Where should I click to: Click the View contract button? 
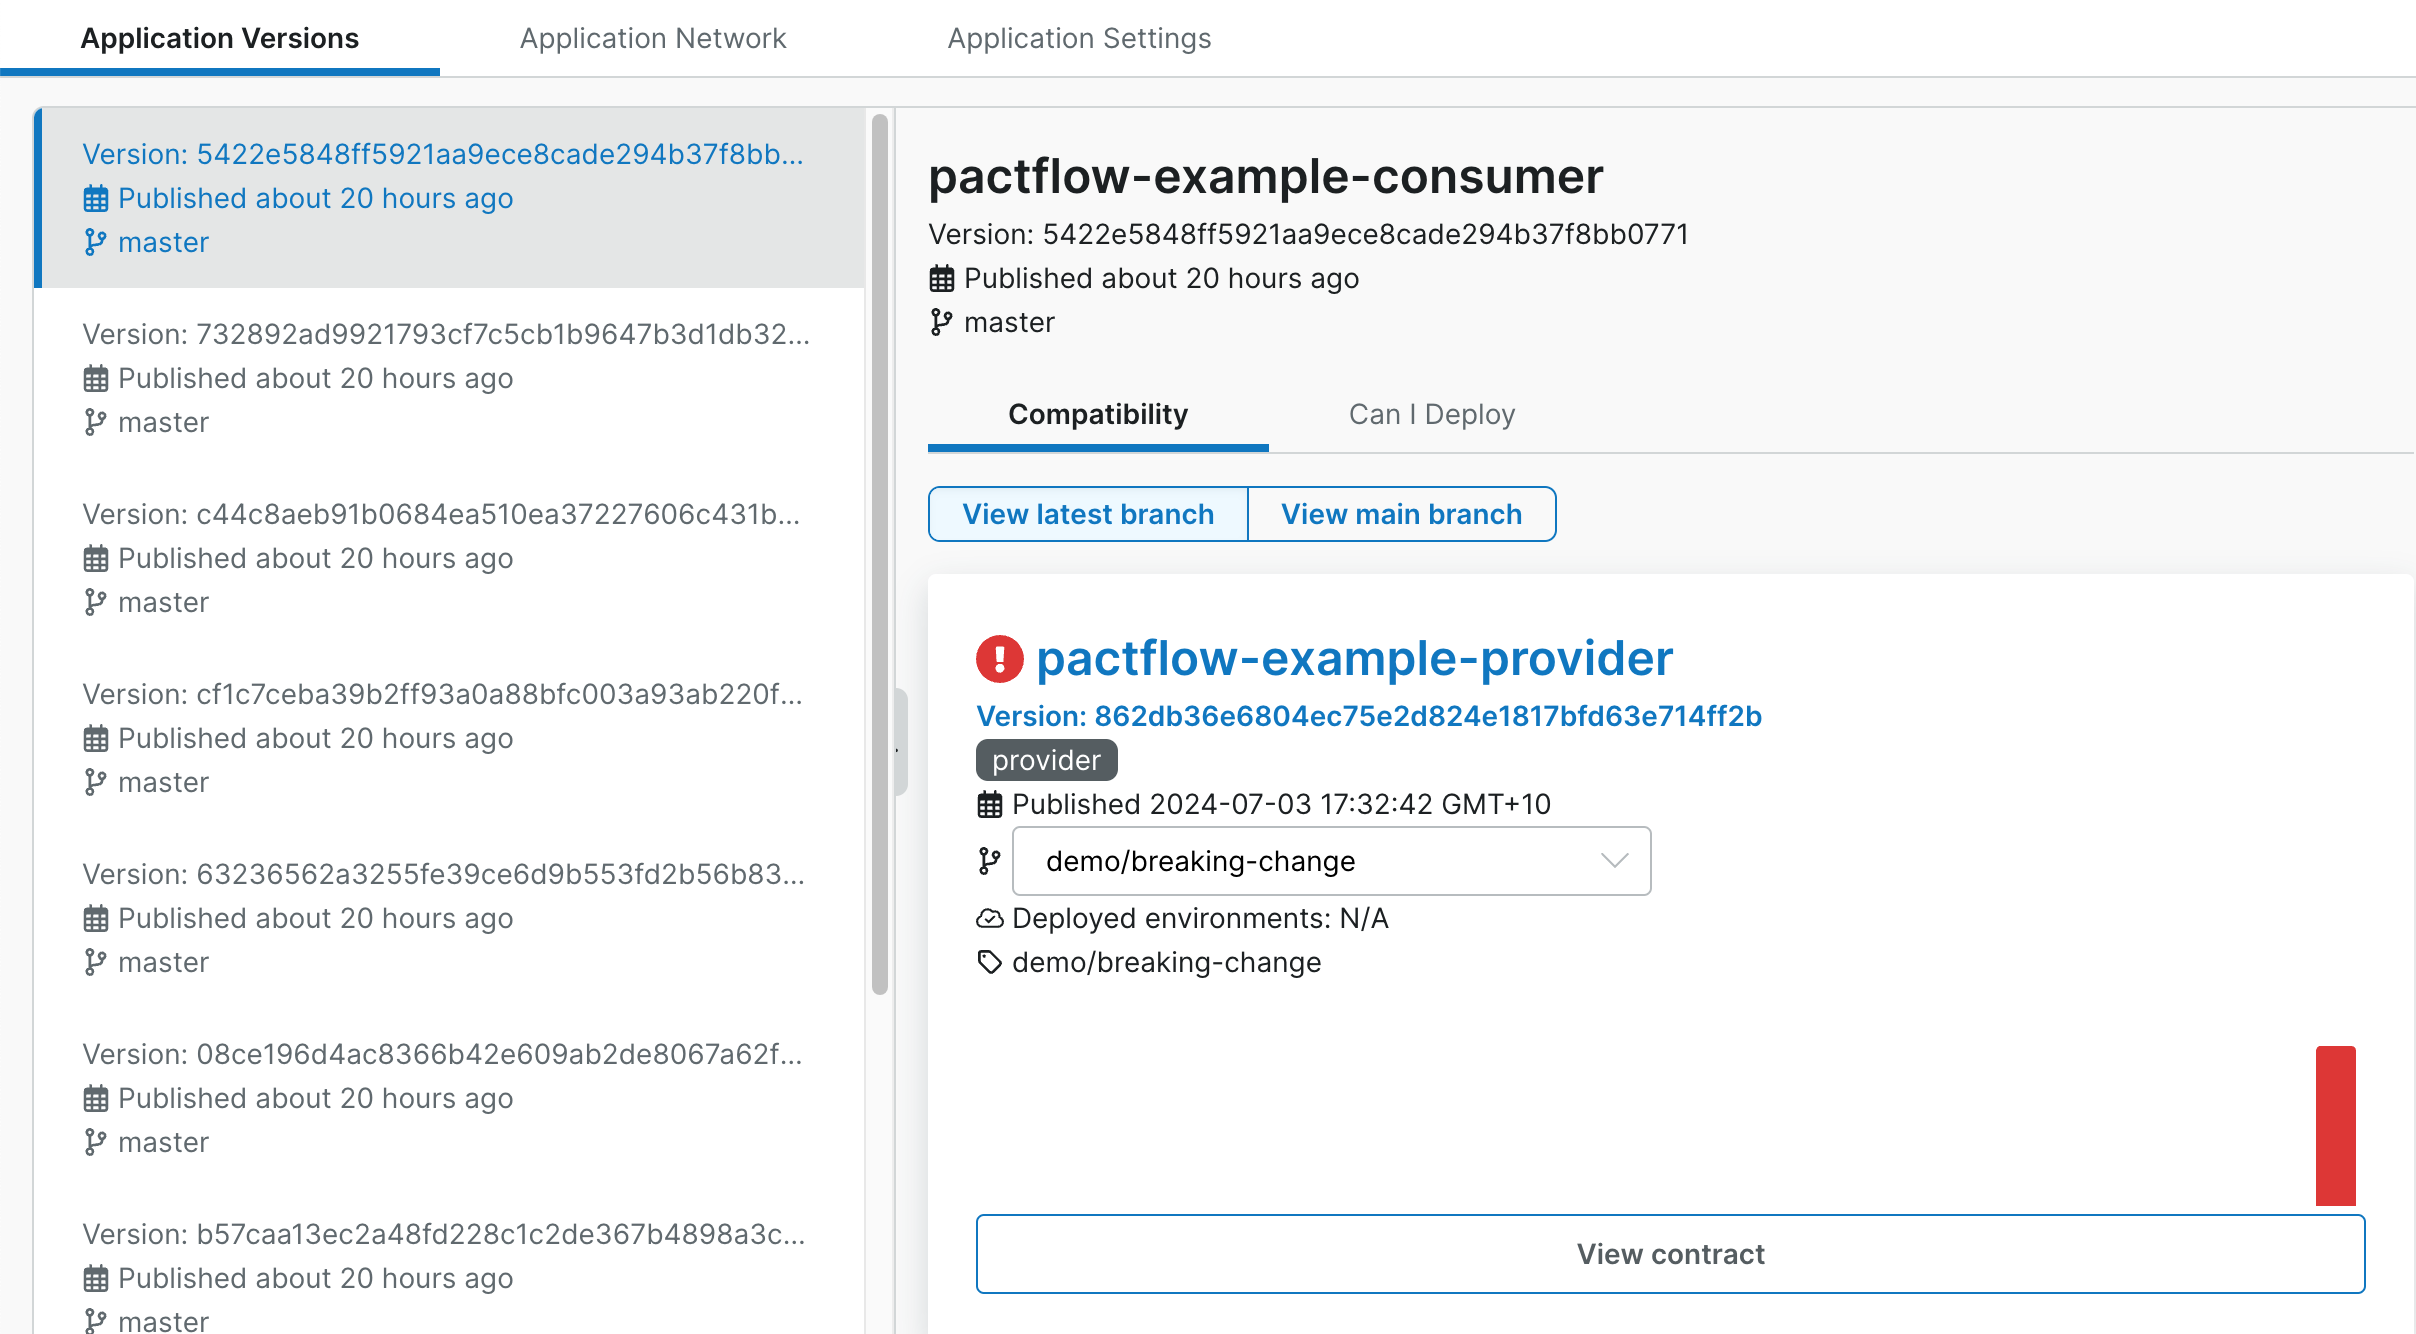1670,1254
